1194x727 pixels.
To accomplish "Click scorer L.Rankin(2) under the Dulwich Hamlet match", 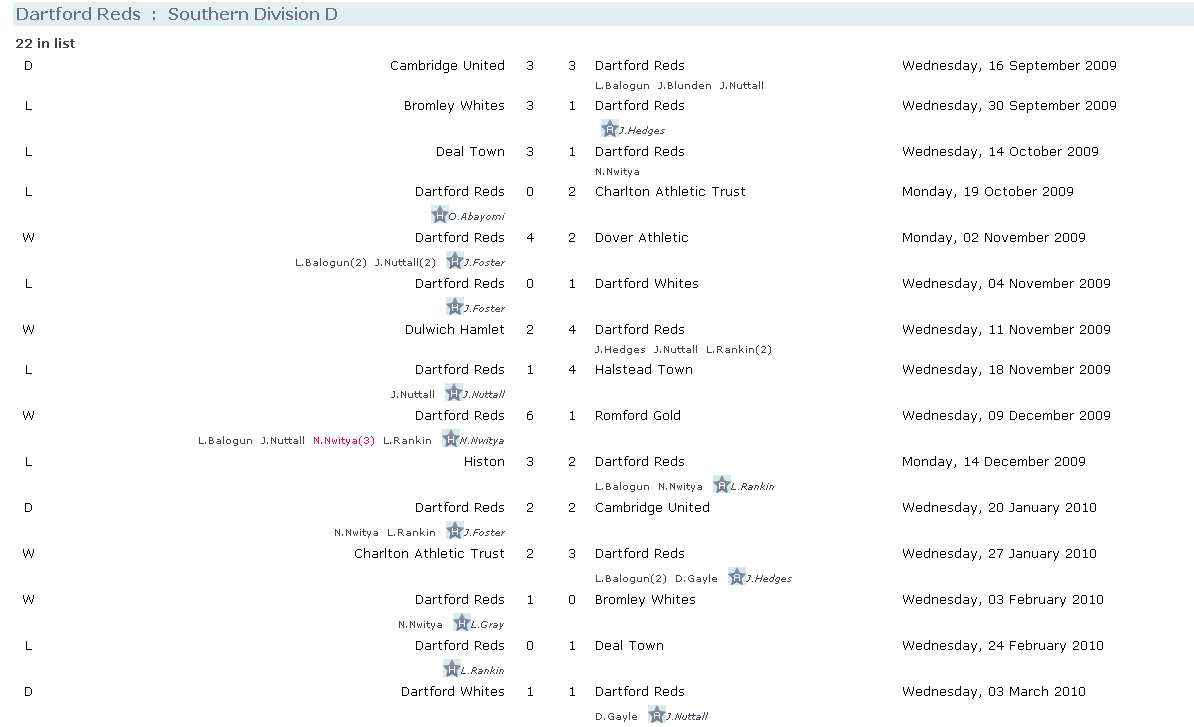I will 739,350.
